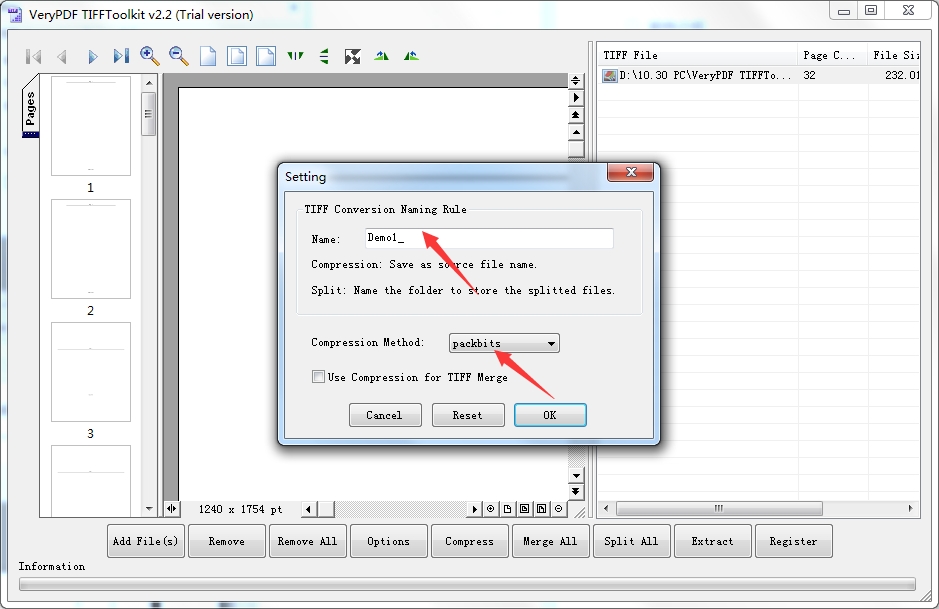
Task: Click file list horizontal scrollbar thumb
Action: [x=719, y=508]
